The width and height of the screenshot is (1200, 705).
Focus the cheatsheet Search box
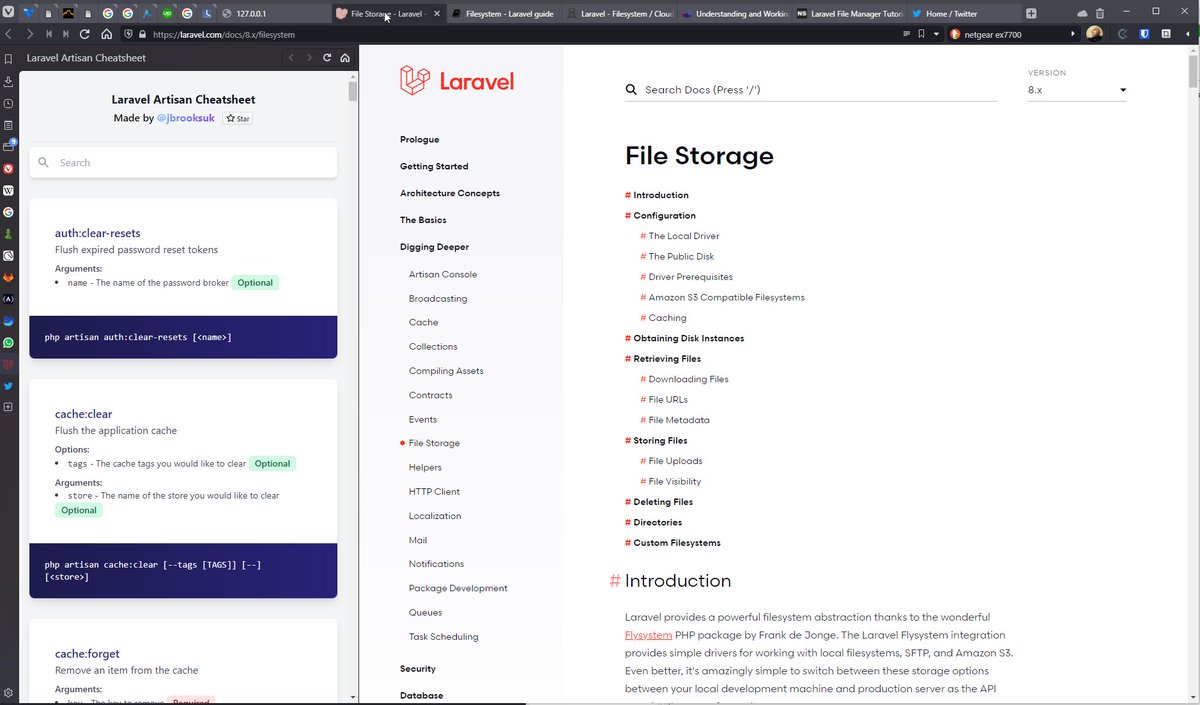[x=183, y=162]
